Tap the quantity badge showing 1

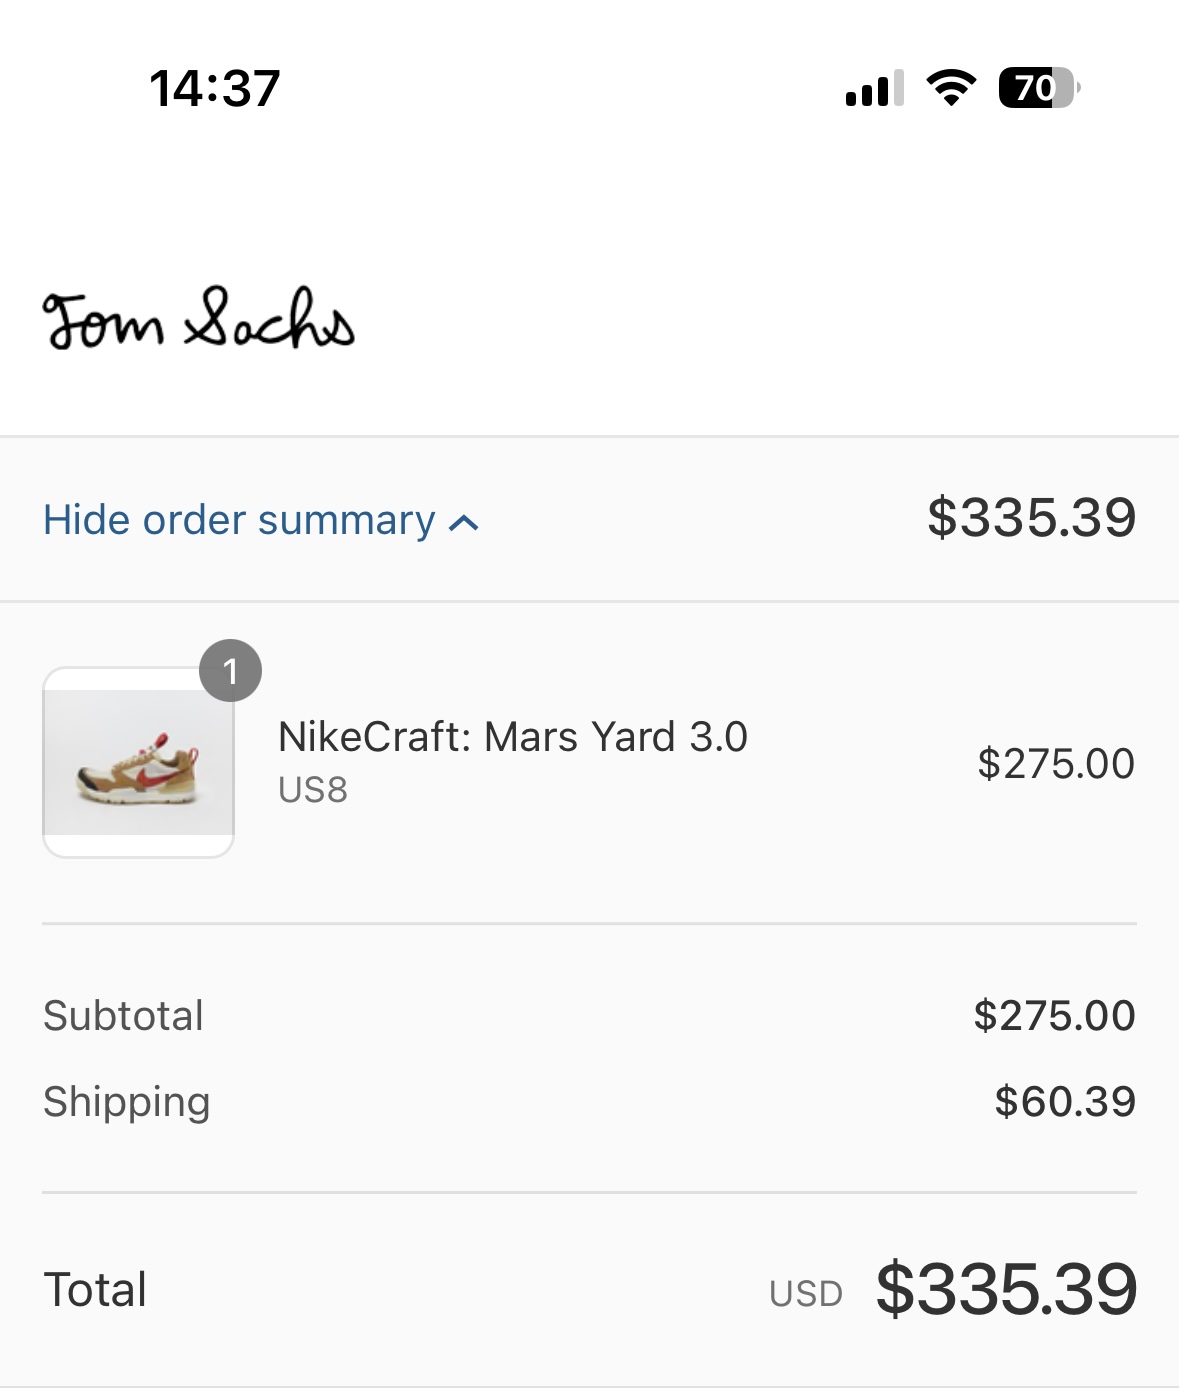point(231,671)
